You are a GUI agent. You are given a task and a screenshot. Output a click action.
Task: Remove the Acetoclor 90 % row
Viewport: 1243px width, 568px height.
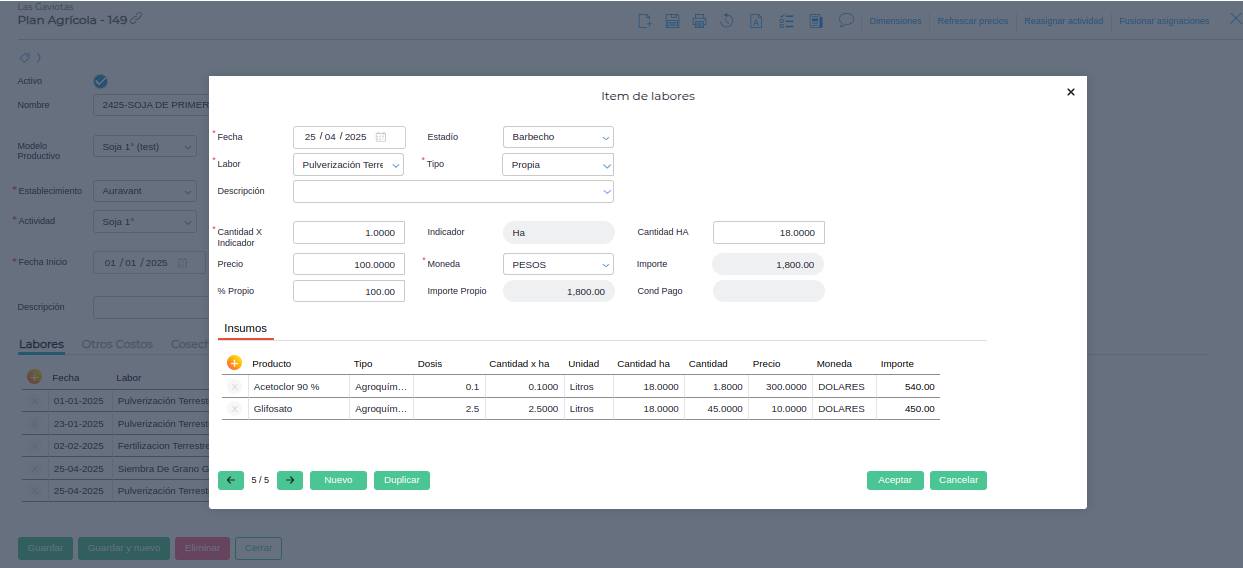[235, 387]
